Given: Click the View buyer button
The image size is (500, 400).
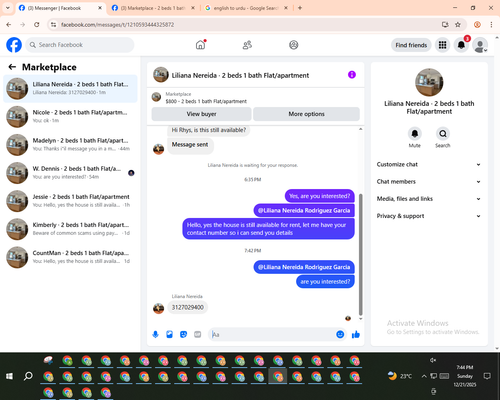Looking at the screenshot, I should point(201,114).
